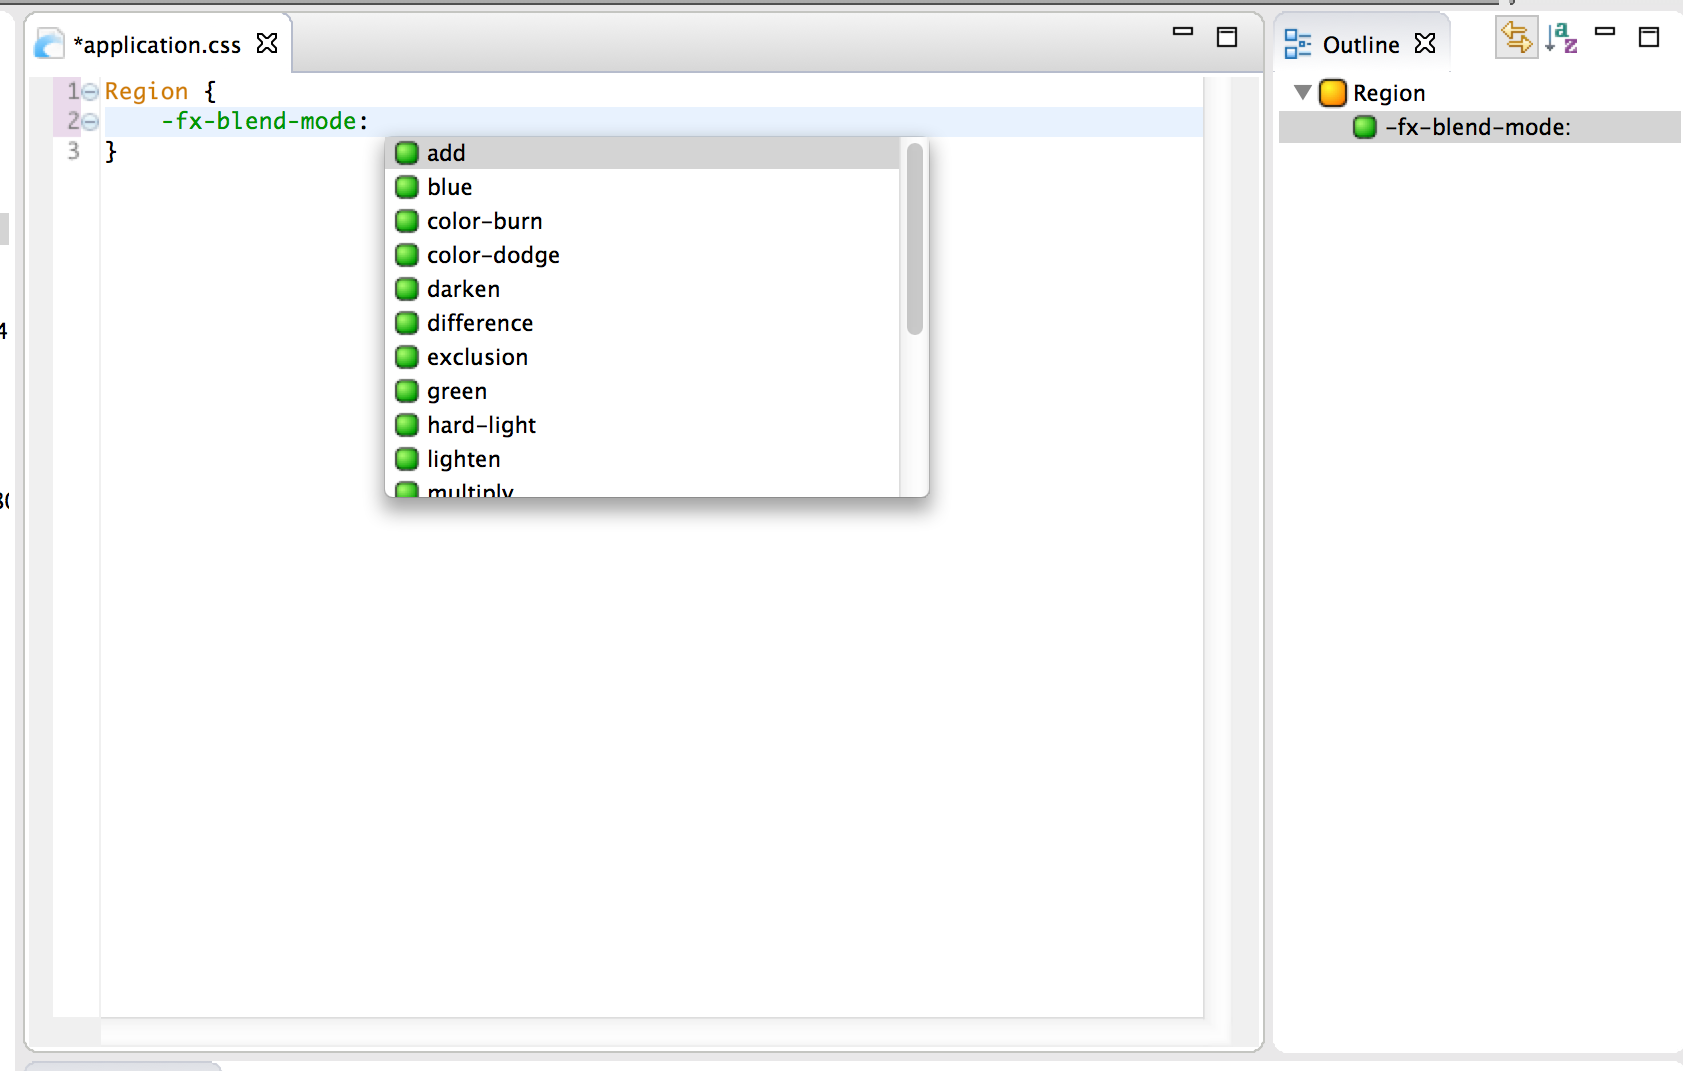Viewport: 1683px width, 1071px height.
Task: Maximize the editor pane
Action: 1227,37
